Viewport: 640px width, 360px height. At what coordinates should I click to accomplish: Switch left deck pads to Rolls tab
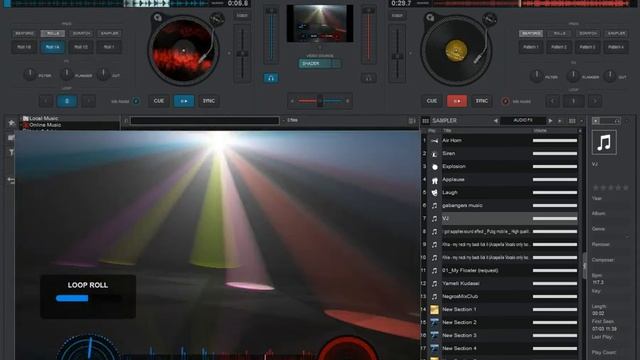[53, 33]
